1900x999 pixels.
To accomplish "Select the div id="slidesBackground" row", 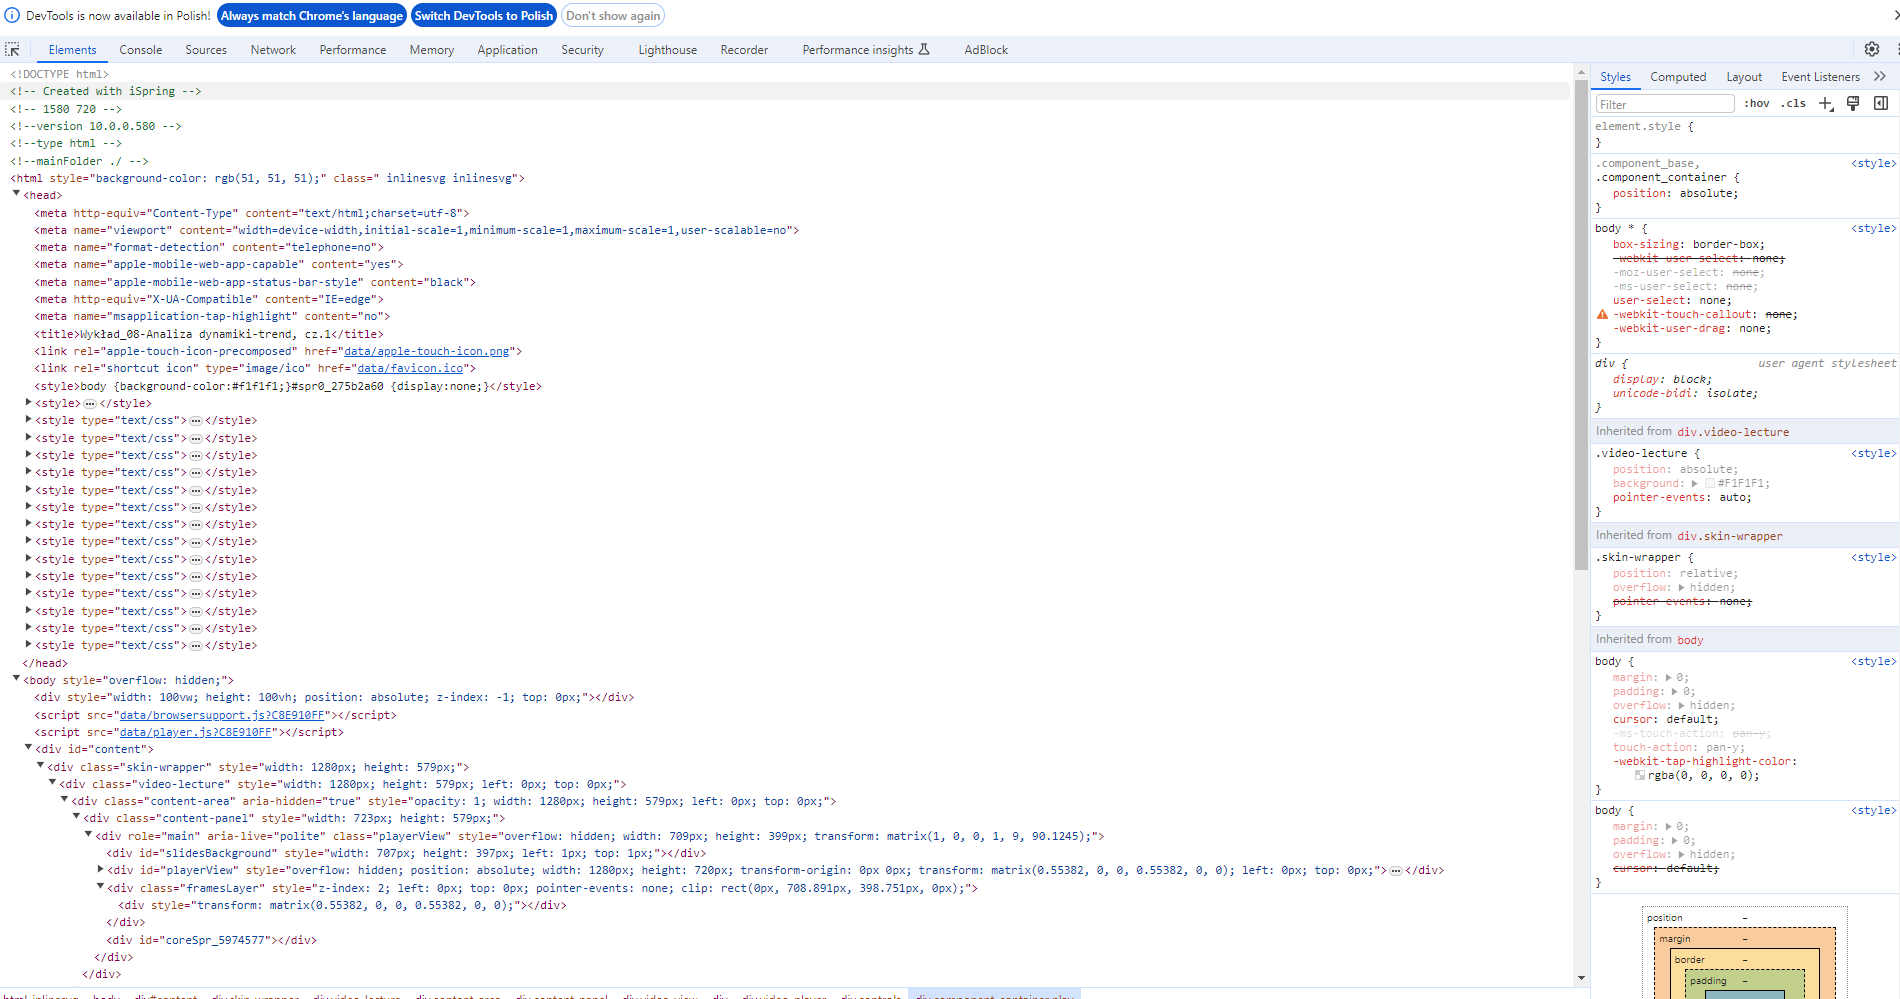I will click(408, 854).
